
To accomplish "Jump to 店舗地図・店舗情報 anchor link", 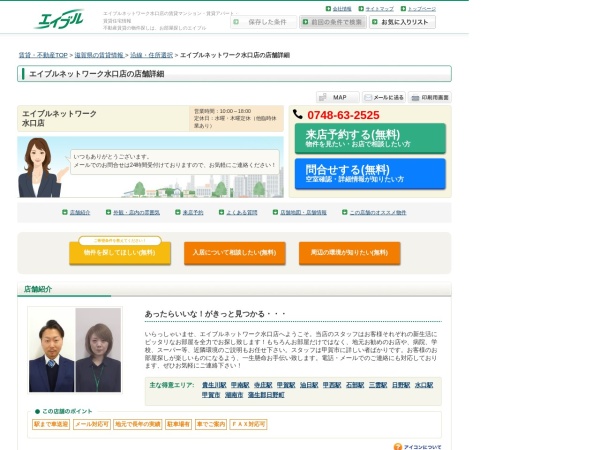I will (x=303, y=212).
